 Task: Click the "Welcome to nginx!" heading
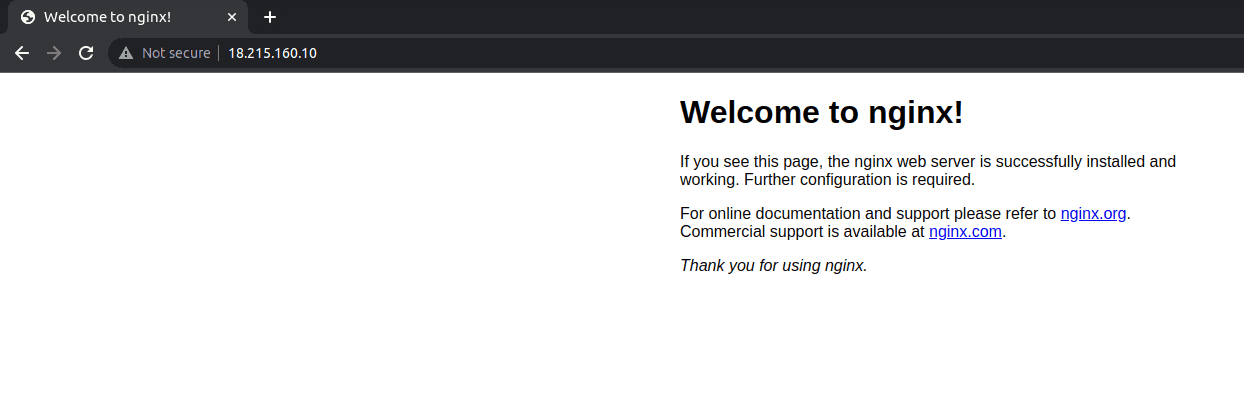click(x=821, y=113)
